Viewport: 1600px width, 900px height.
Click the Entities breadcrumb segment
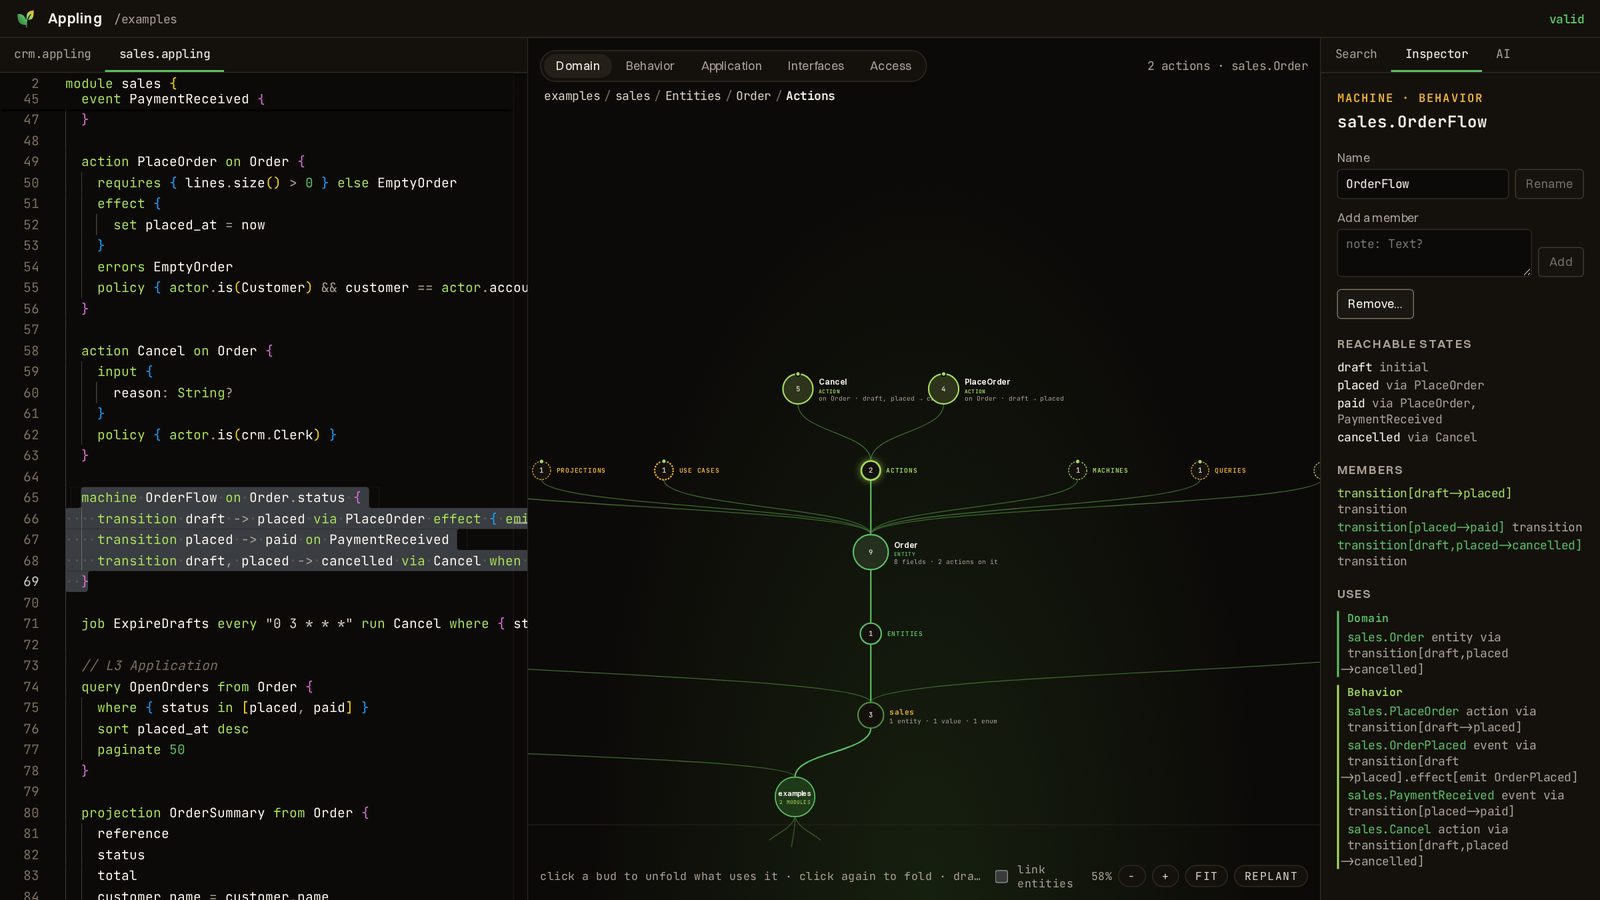tap(693, 96)
